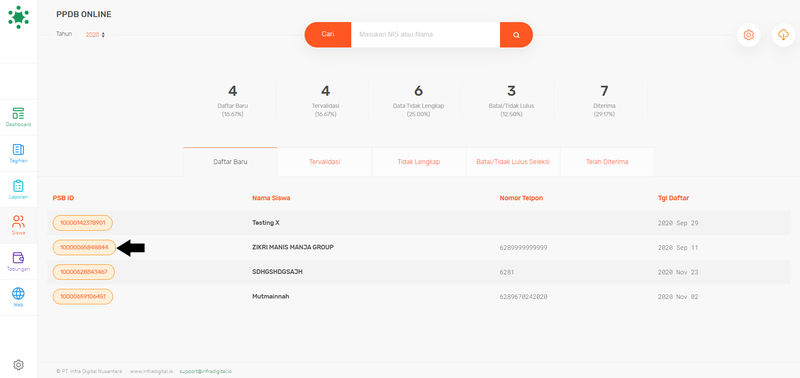Open sidebar settings gear at bottom

click(18, 365)
